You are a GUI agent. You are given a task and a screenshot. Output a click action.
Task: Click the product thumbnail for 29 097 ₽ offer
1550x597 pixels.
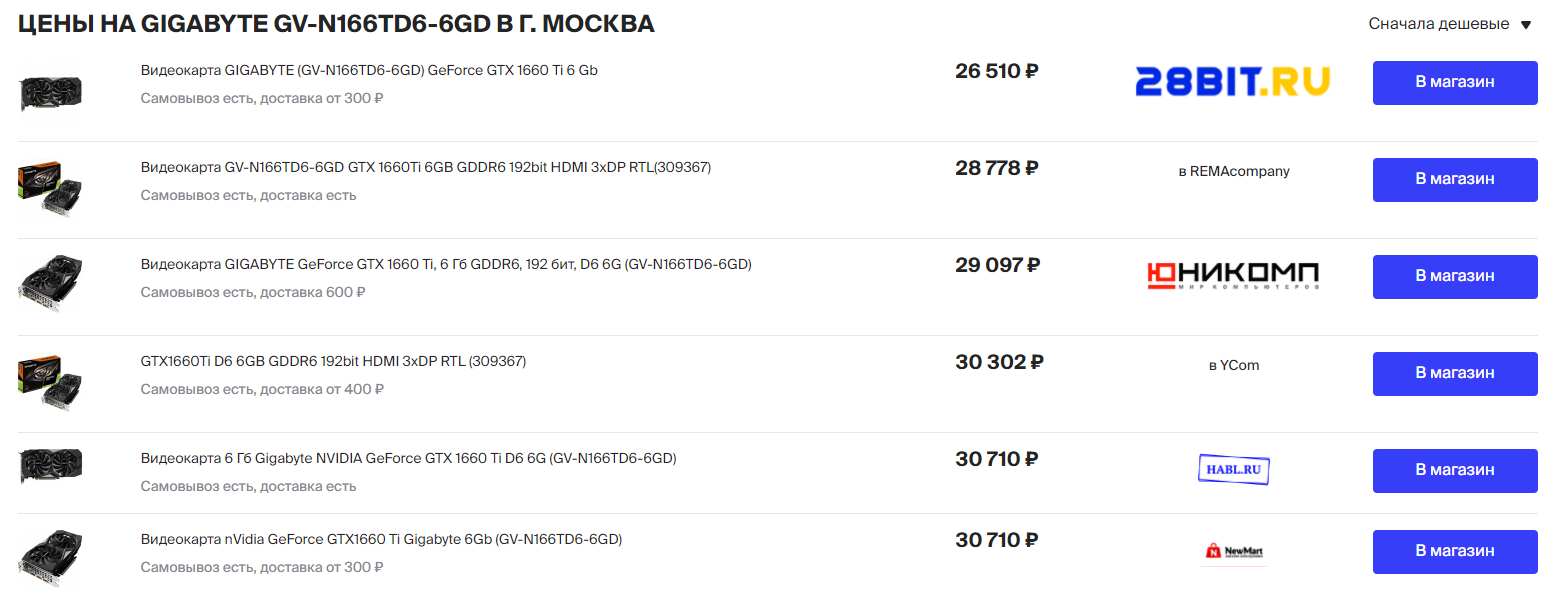pos(50,284)
